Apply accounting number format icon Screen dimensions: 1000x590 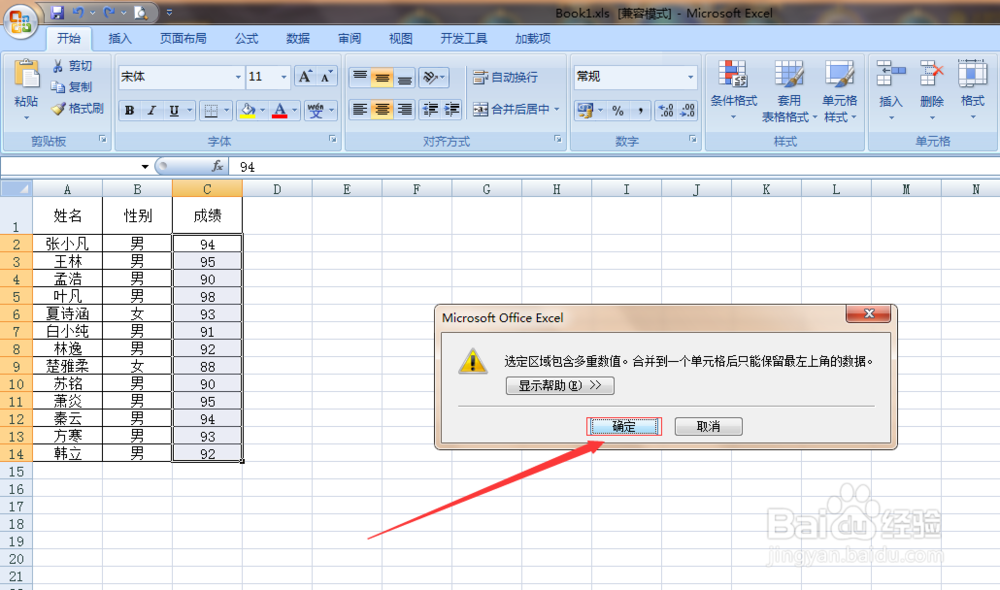coord(584,110)
